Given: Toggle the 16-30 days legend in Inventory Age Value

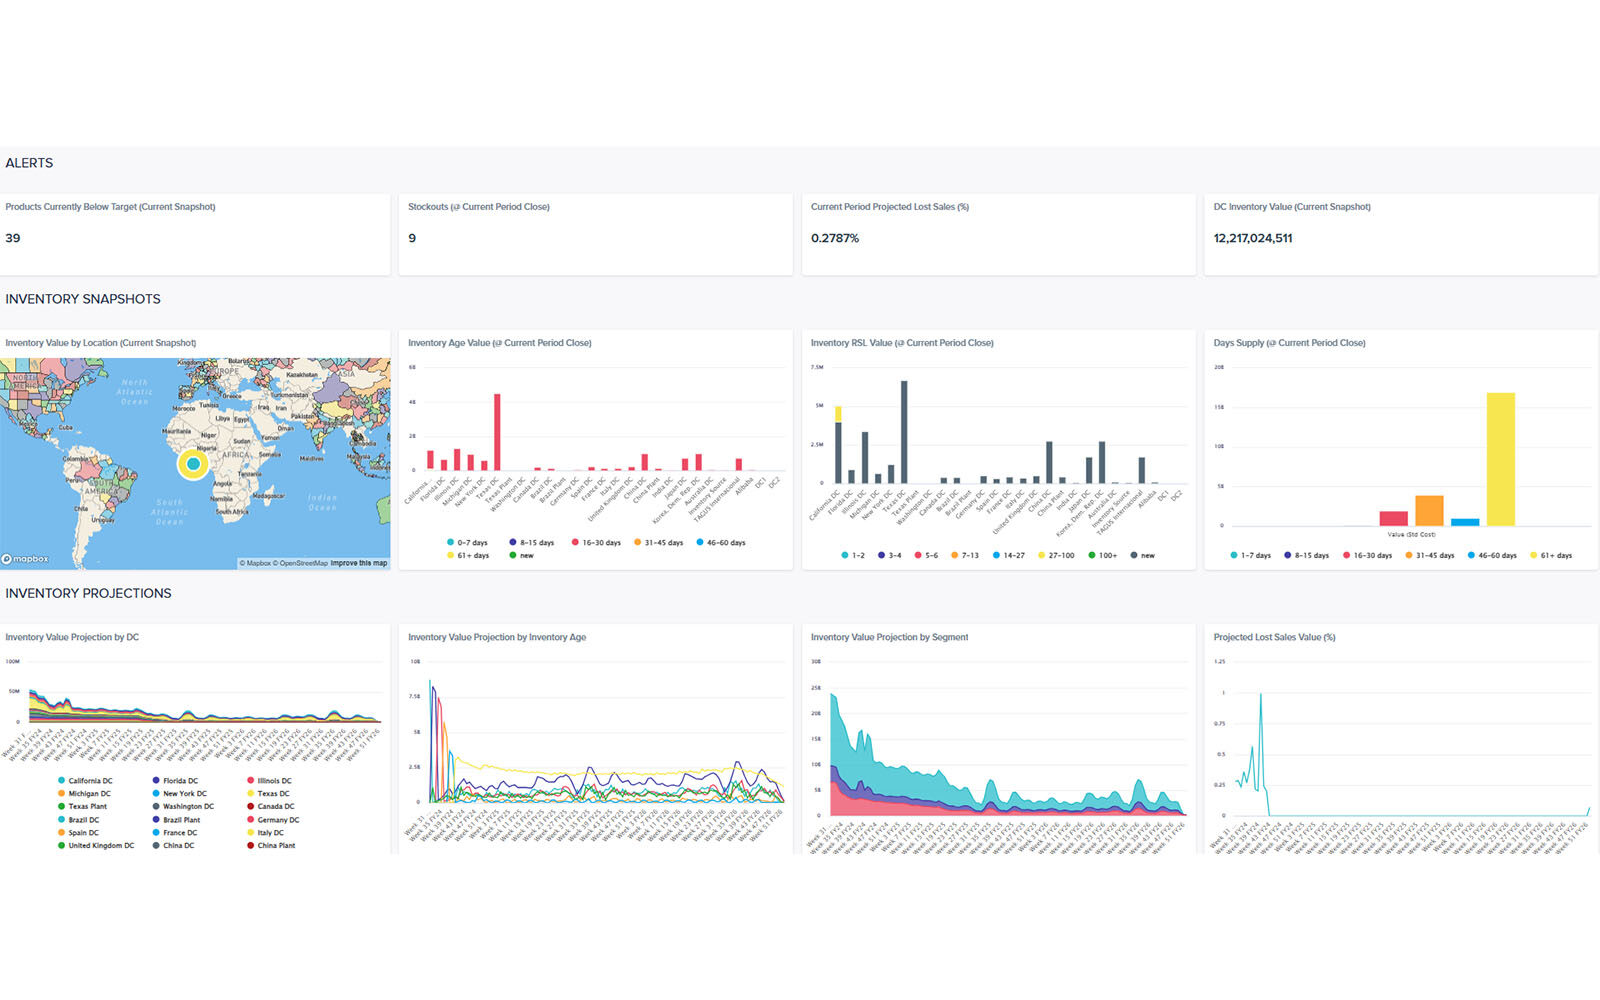Looking at the screenshot, I should point(596,543).
